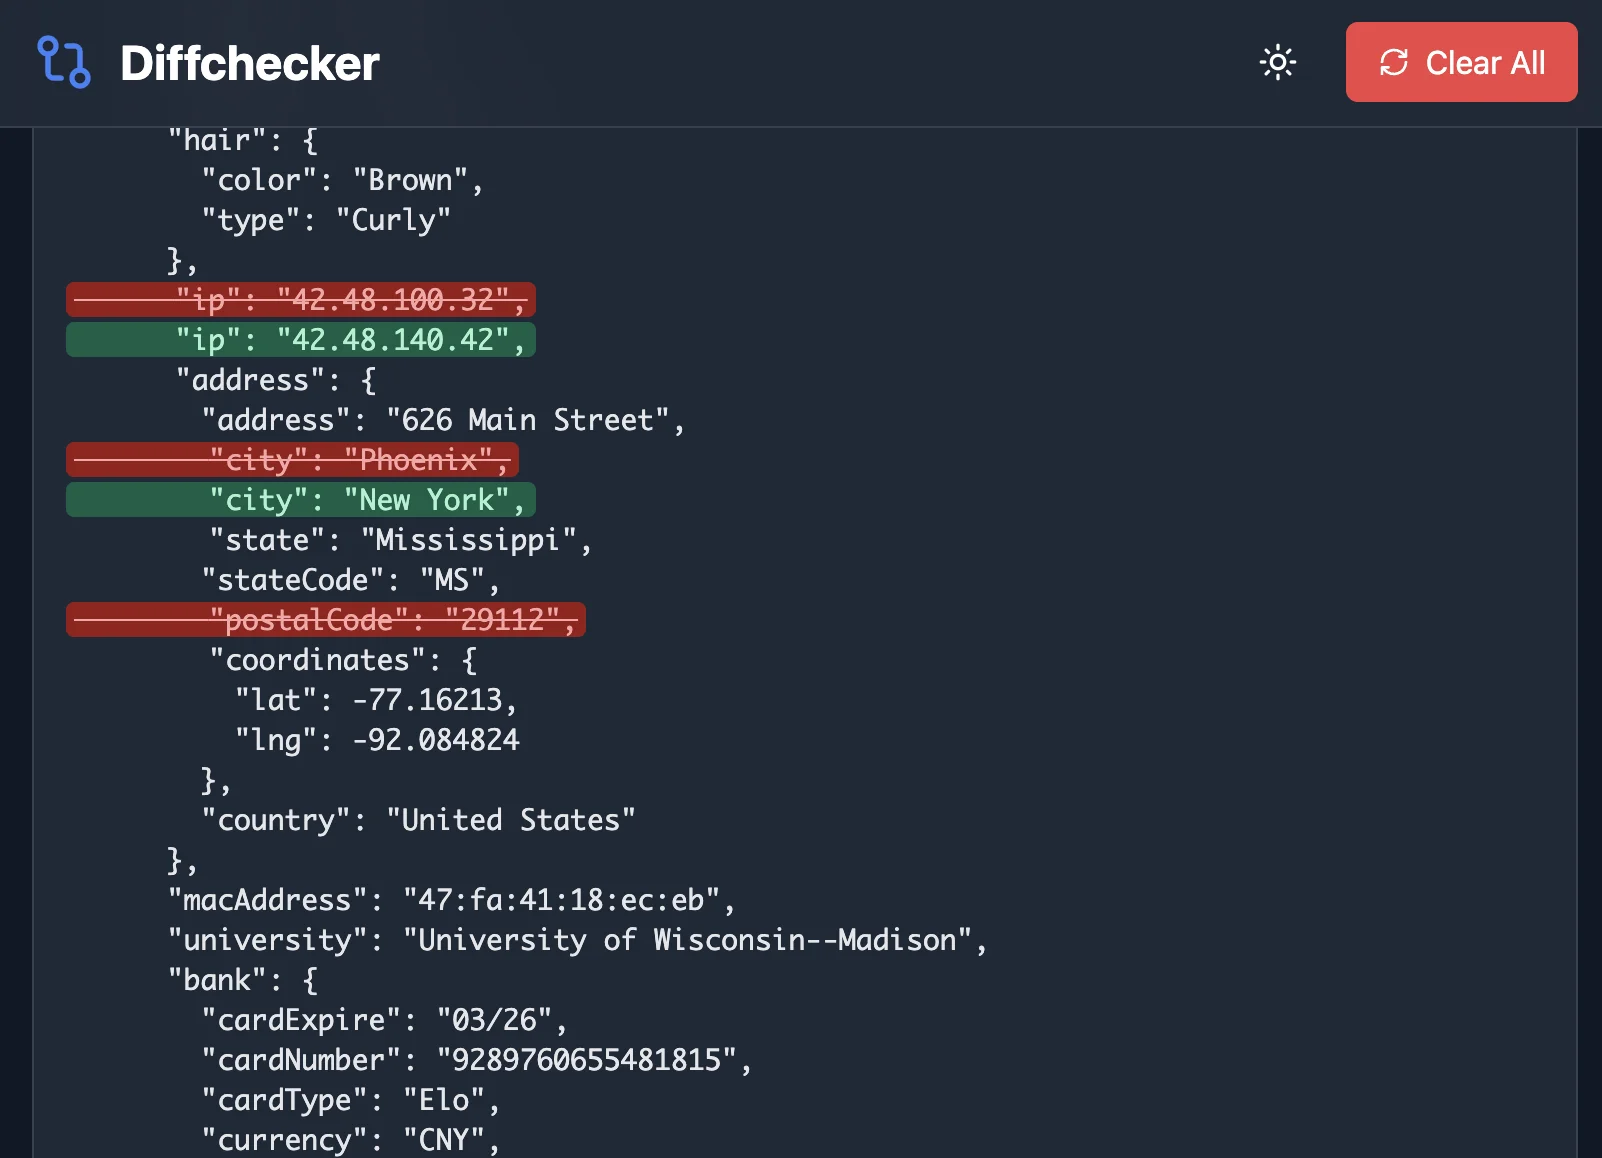
Task: Click the hair color Brown line
Action: click(342, 180)
